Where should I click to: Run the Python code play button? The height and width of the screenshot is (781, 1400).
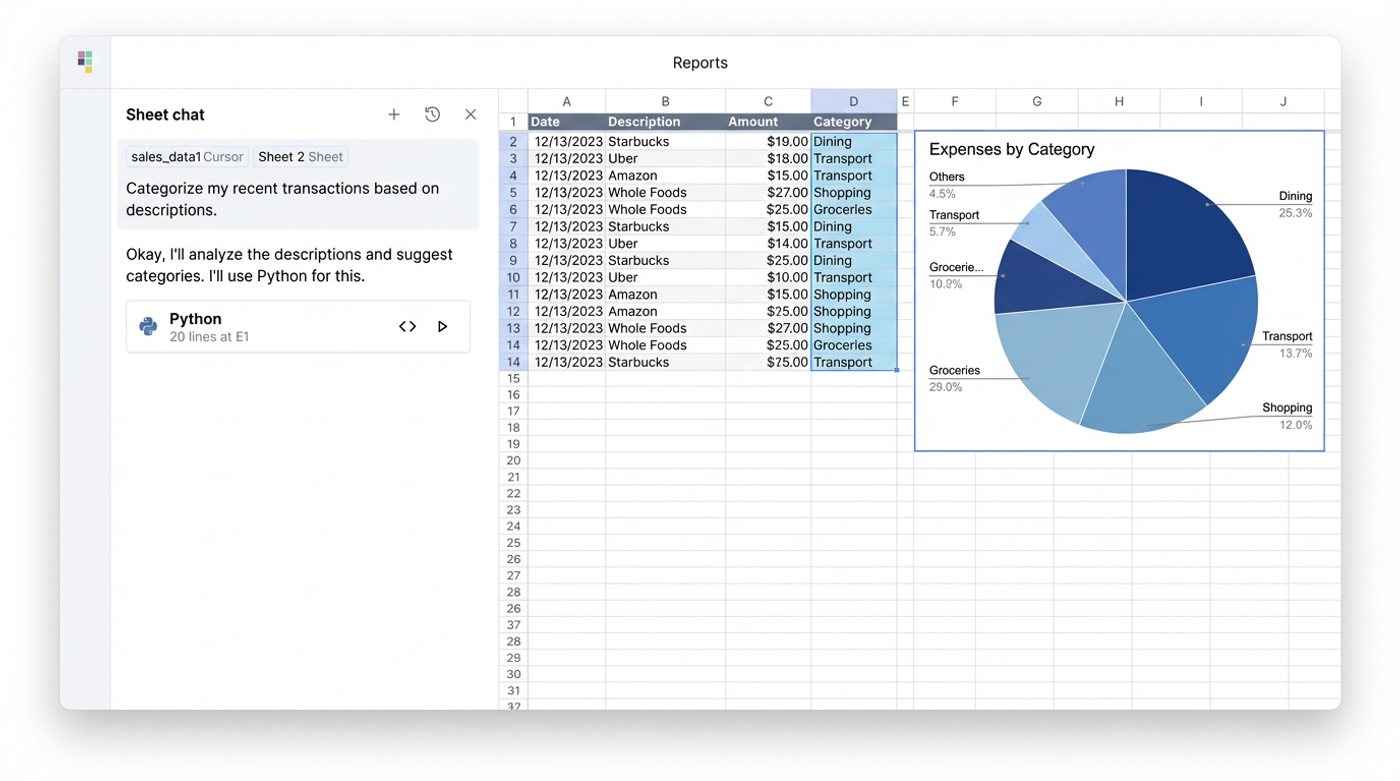coord(442,327)
